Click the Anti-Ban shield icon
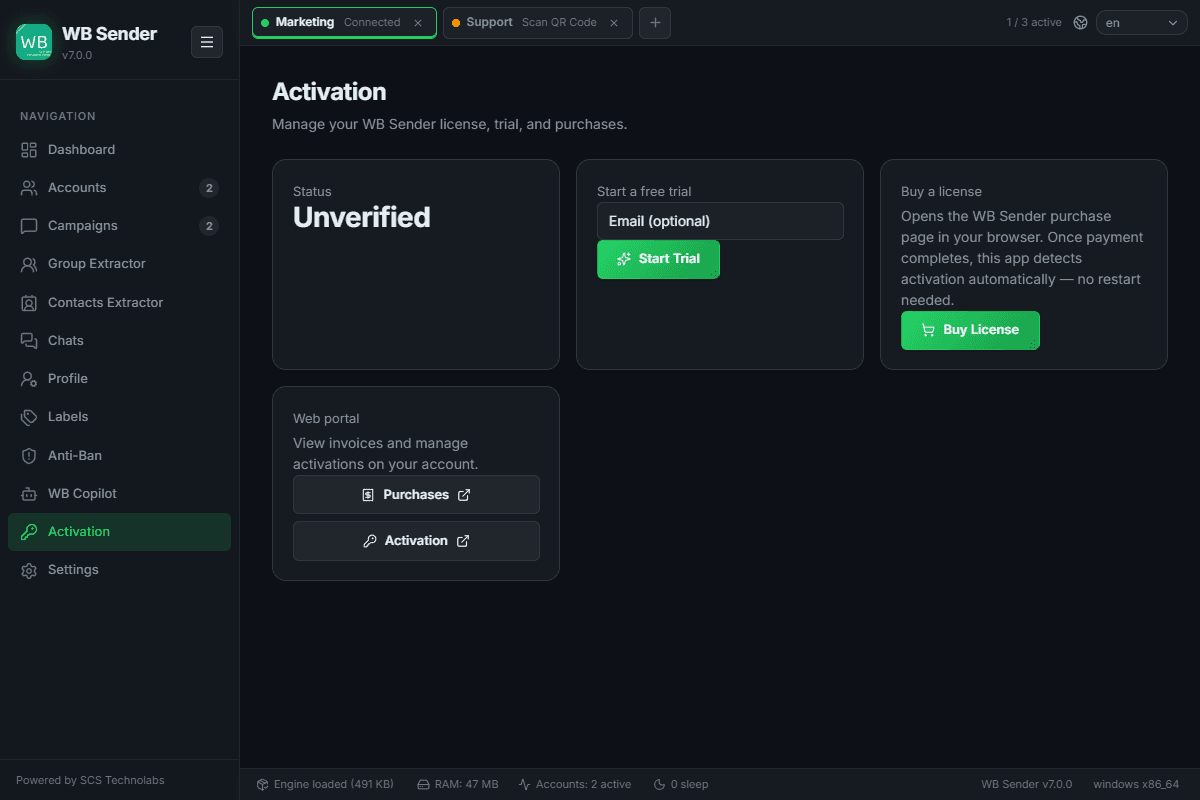The image size is (1200, 800). click(x=29, y=456)
